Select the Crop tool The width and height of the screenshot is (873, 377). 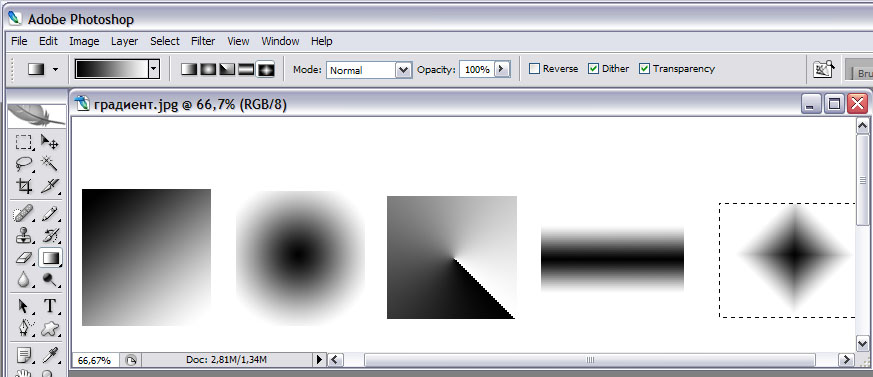pos(23,185)
